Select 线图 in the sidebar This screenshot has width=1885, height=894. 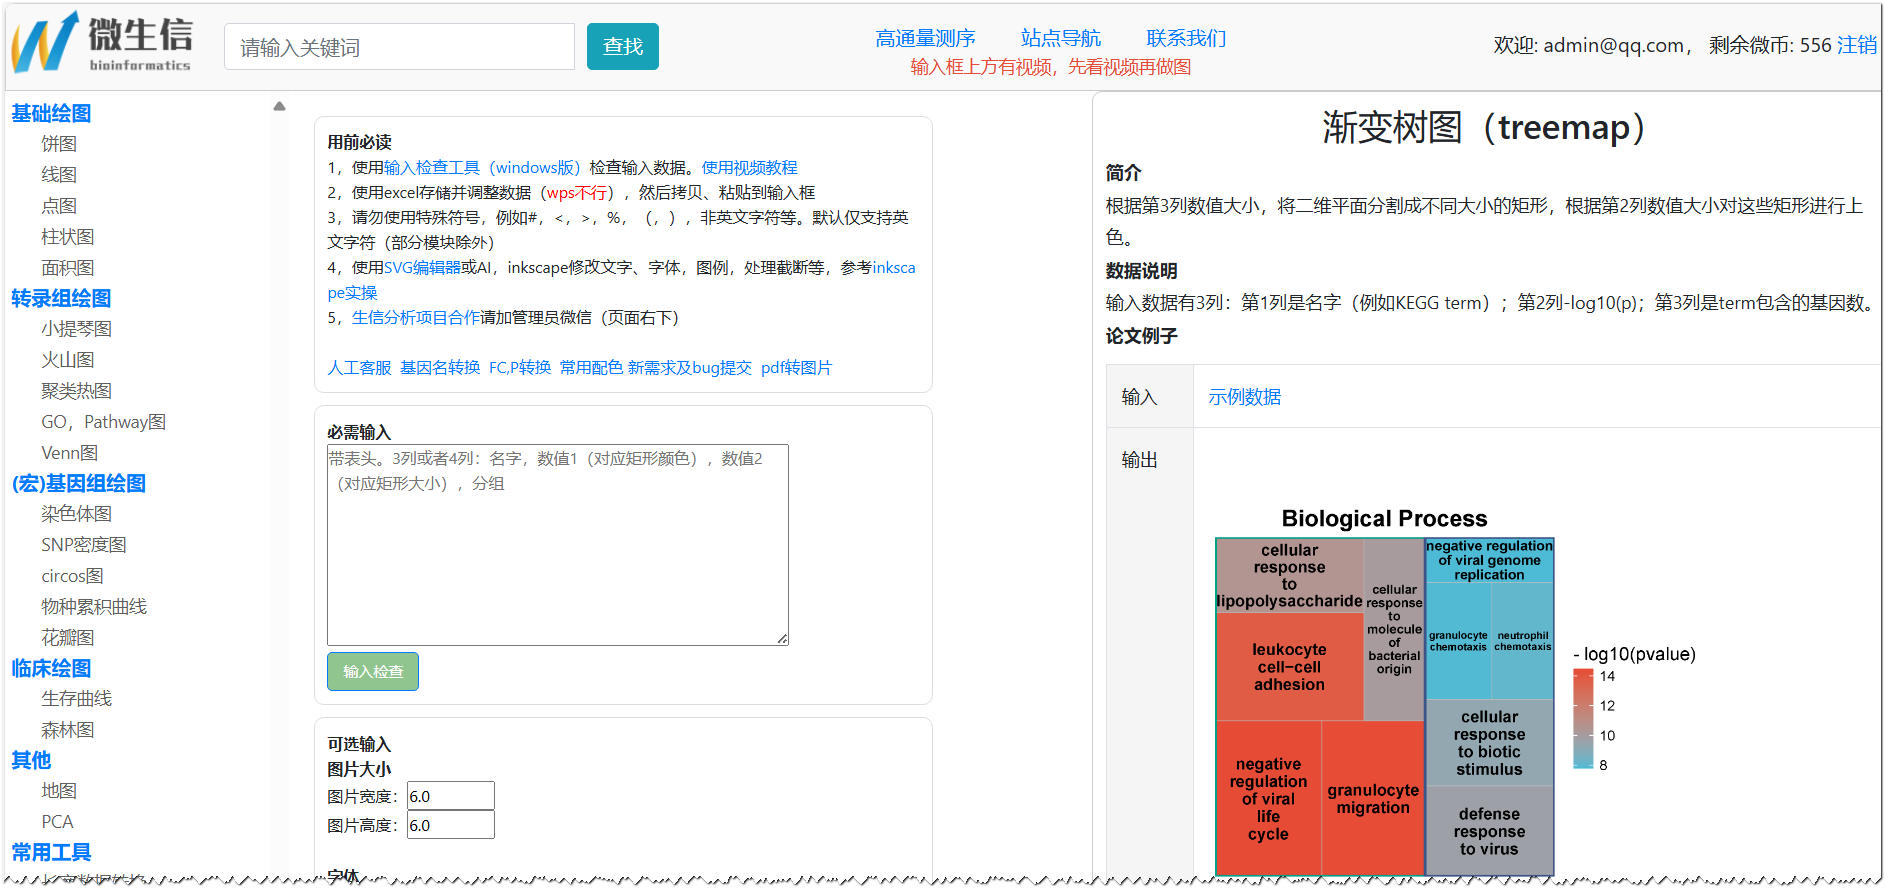(x=59, y=175)
